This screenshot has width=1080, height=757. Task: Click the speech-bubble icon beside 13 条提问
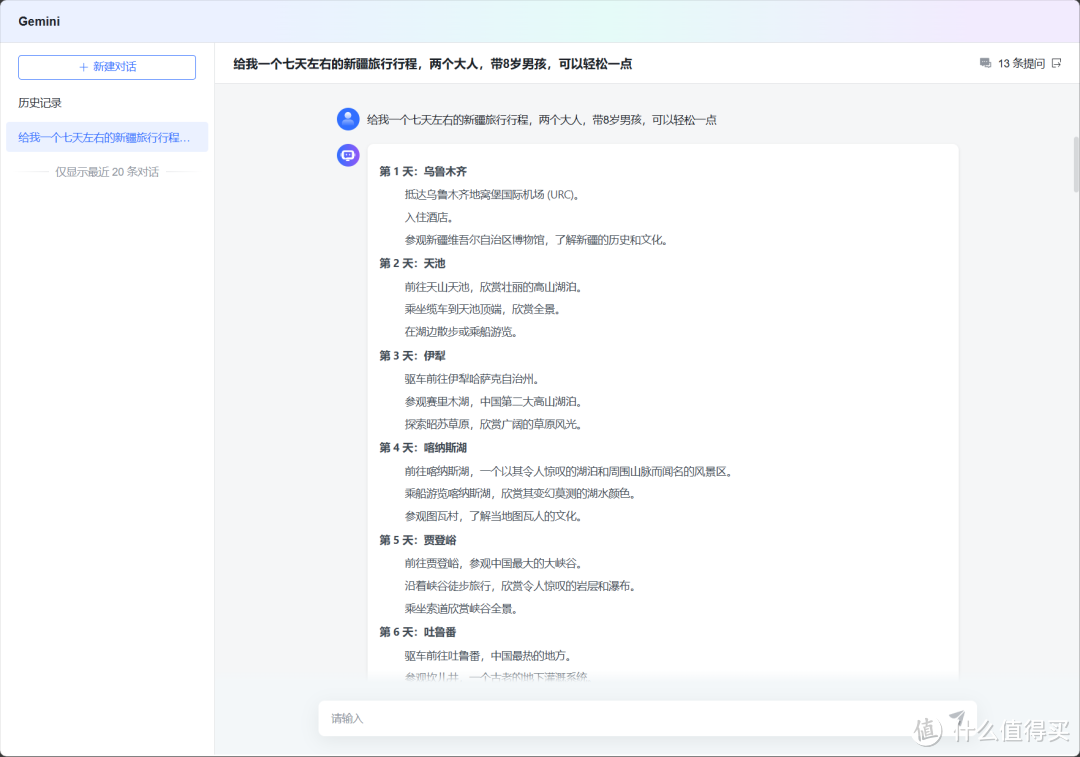[988, 62]
